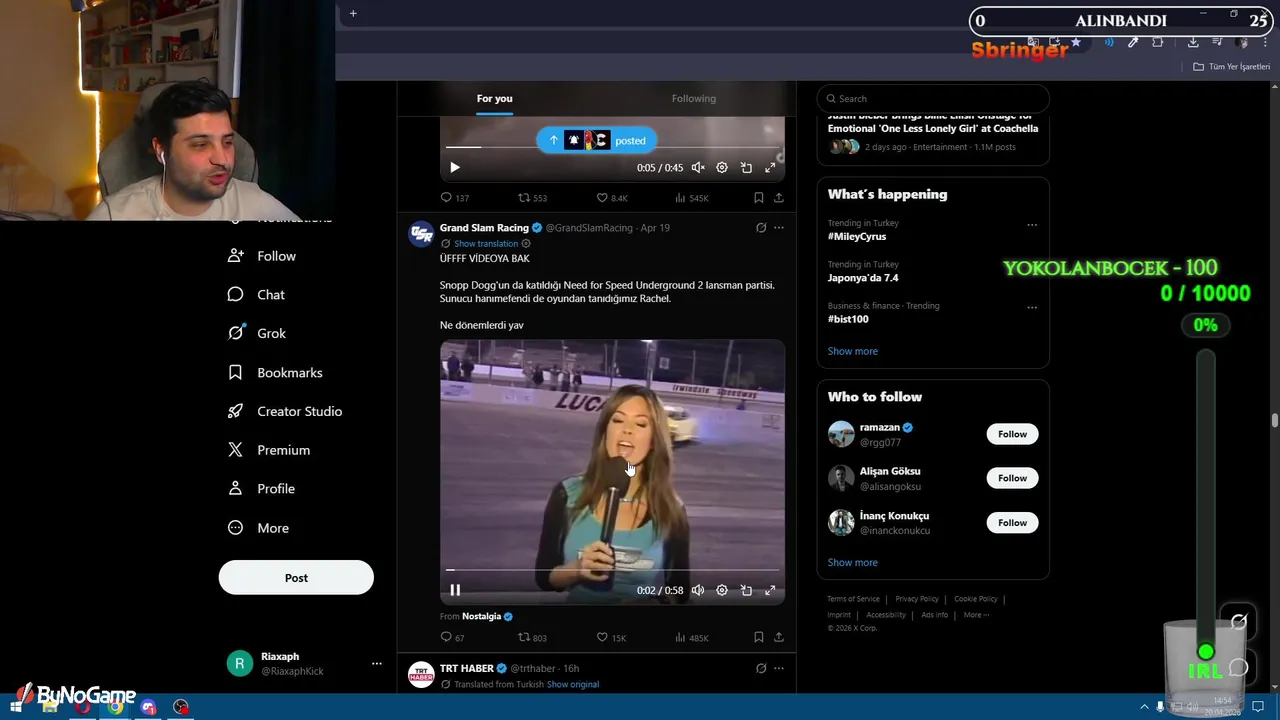This screenshot has width=1280, height=720.
Task: Show original text of TRT HABER post
Action: (x=573, y=685)
